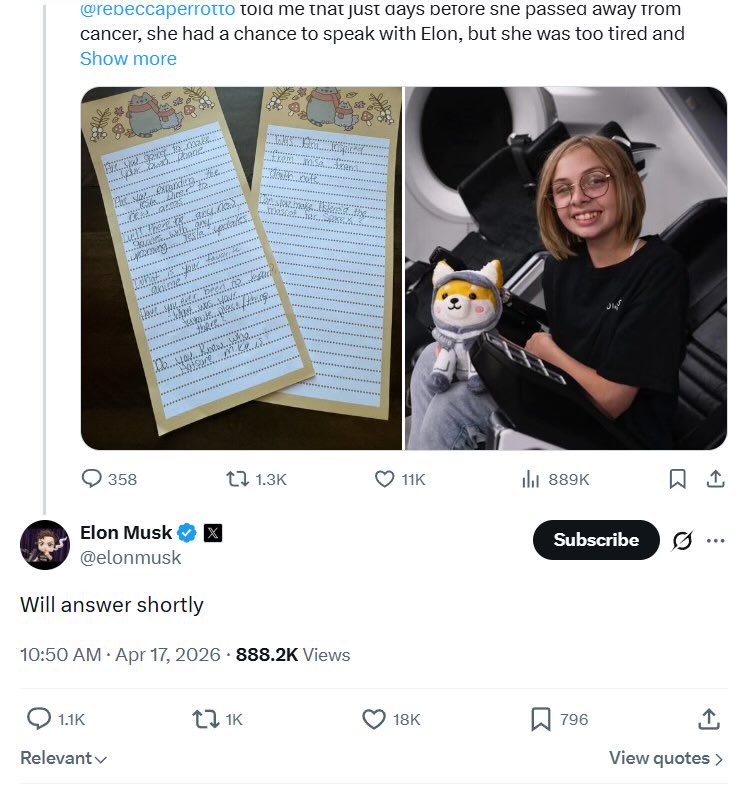Repost the quoted post with 1.3K reposts

238,479
